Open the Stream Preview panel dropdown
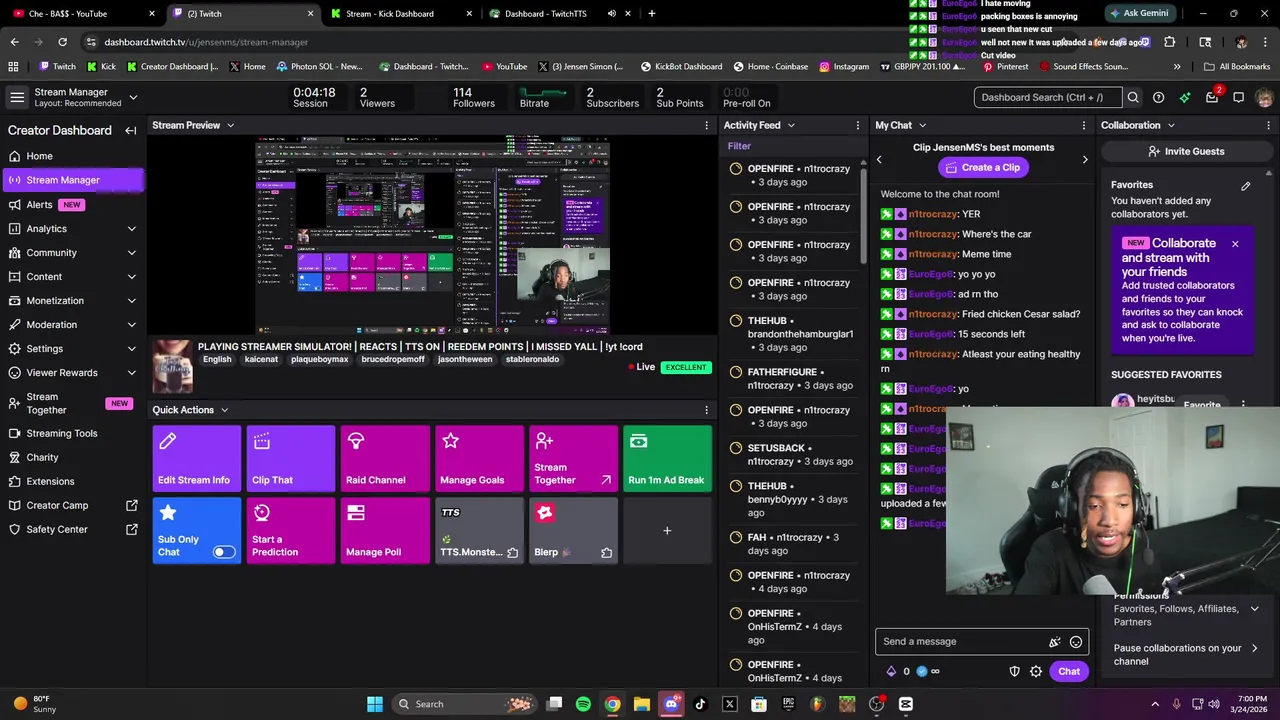This screenshot has height=720, width=1280. [x=230, y=125]
